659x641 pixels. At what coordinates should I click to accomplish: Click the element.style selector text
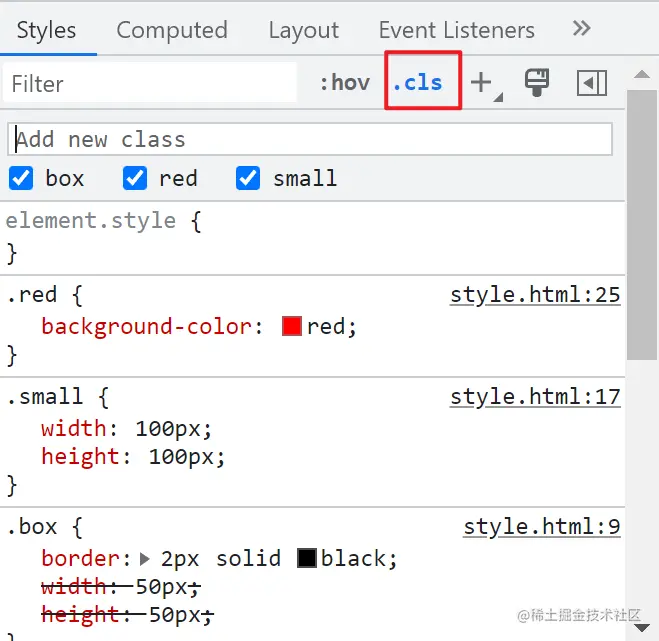tap(90, 221)
